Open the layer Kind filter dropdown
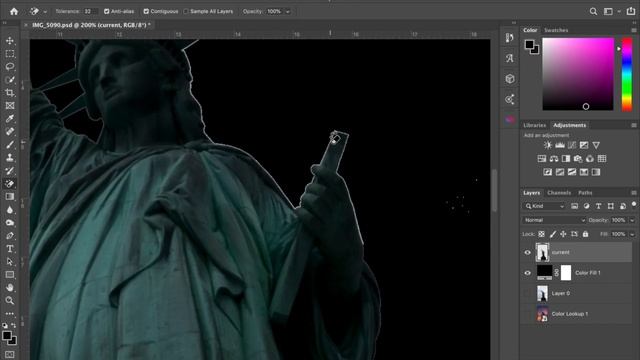640x360 pixels. (x=544, y=206)
